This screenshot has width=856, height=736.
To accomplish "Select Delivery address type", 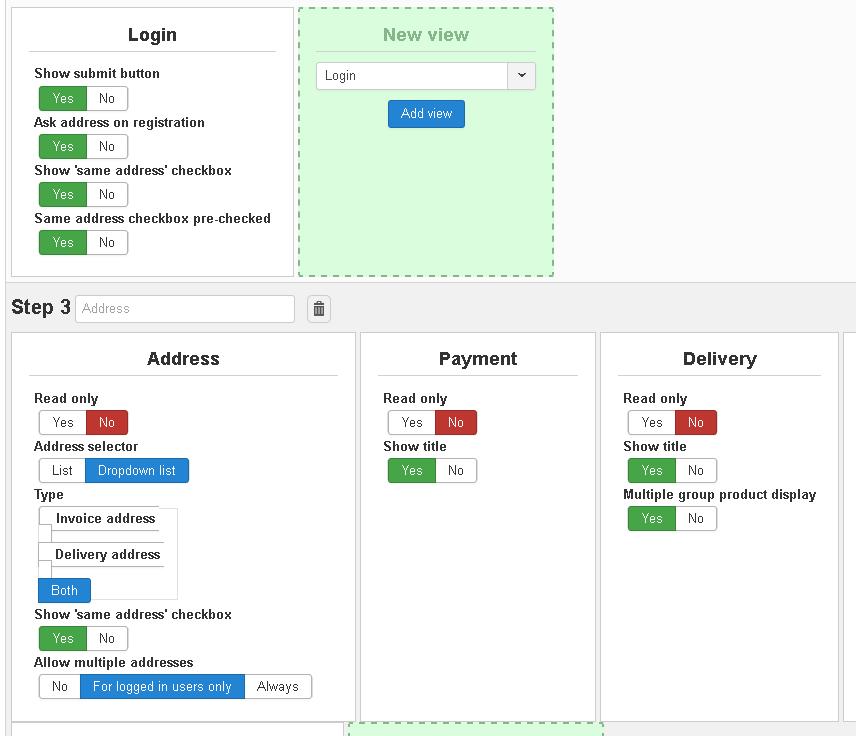I will point(108,554).
